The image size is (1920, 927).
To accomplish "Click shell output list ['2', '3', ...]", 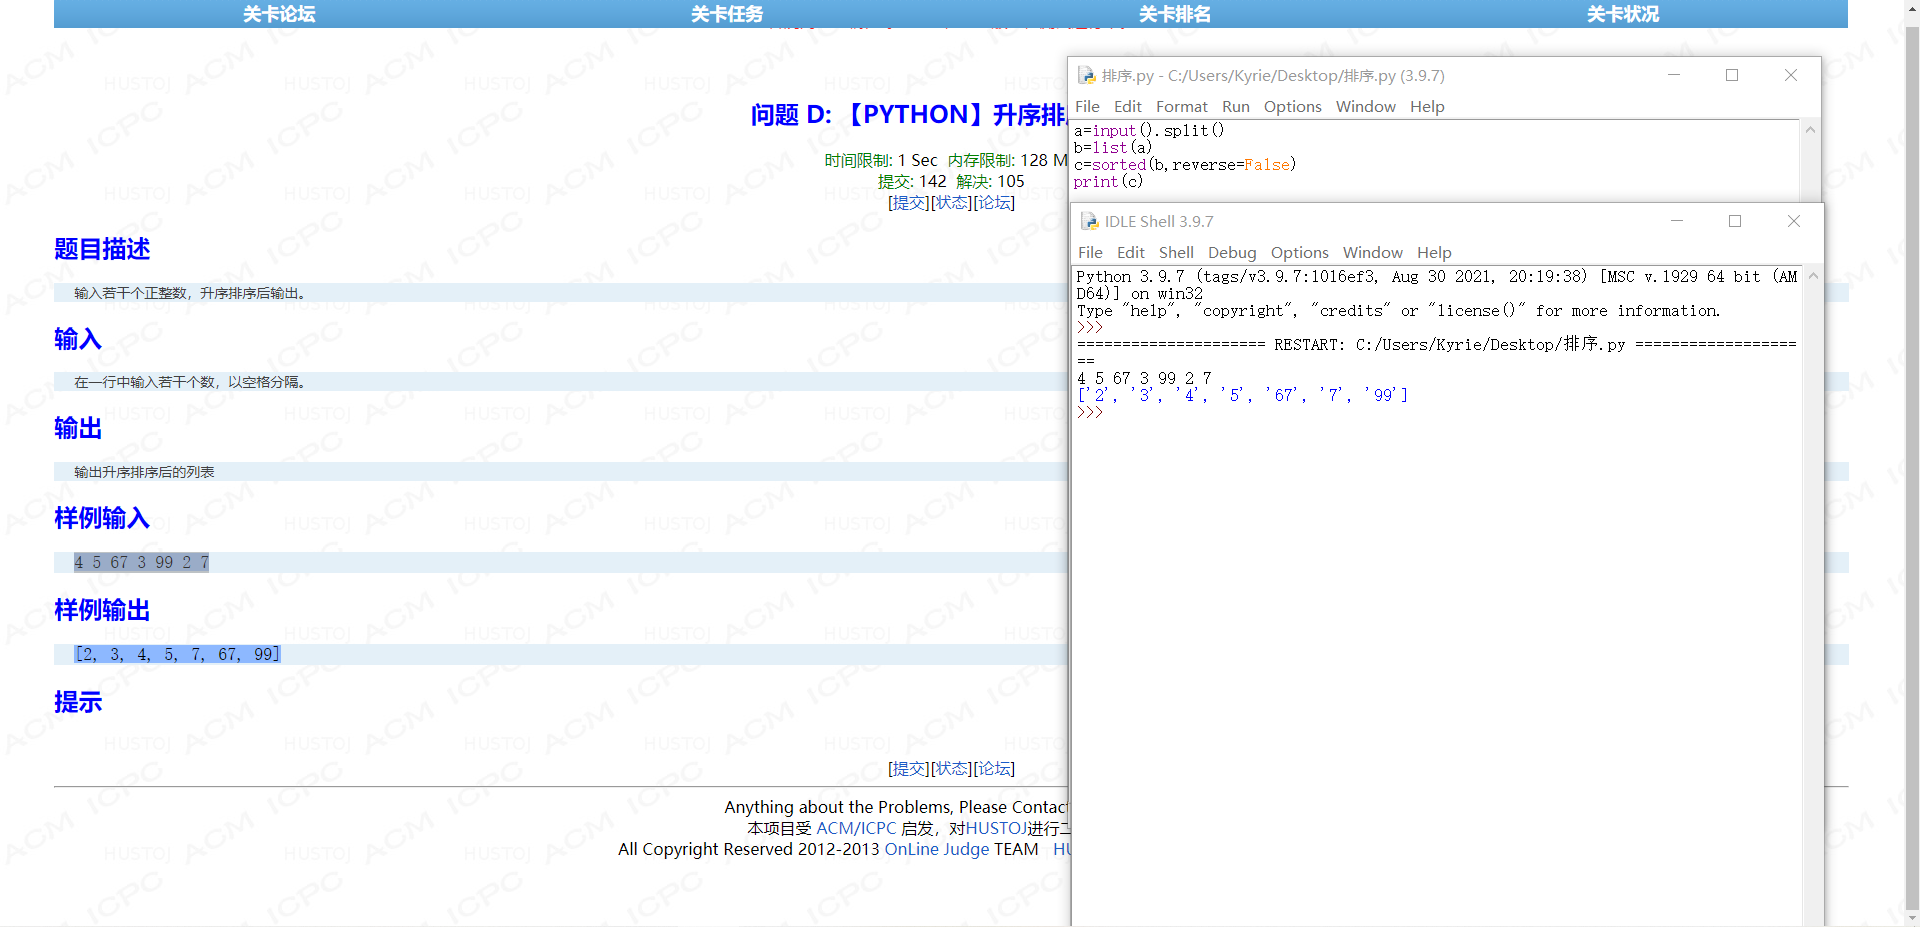I will point(1242,396).
